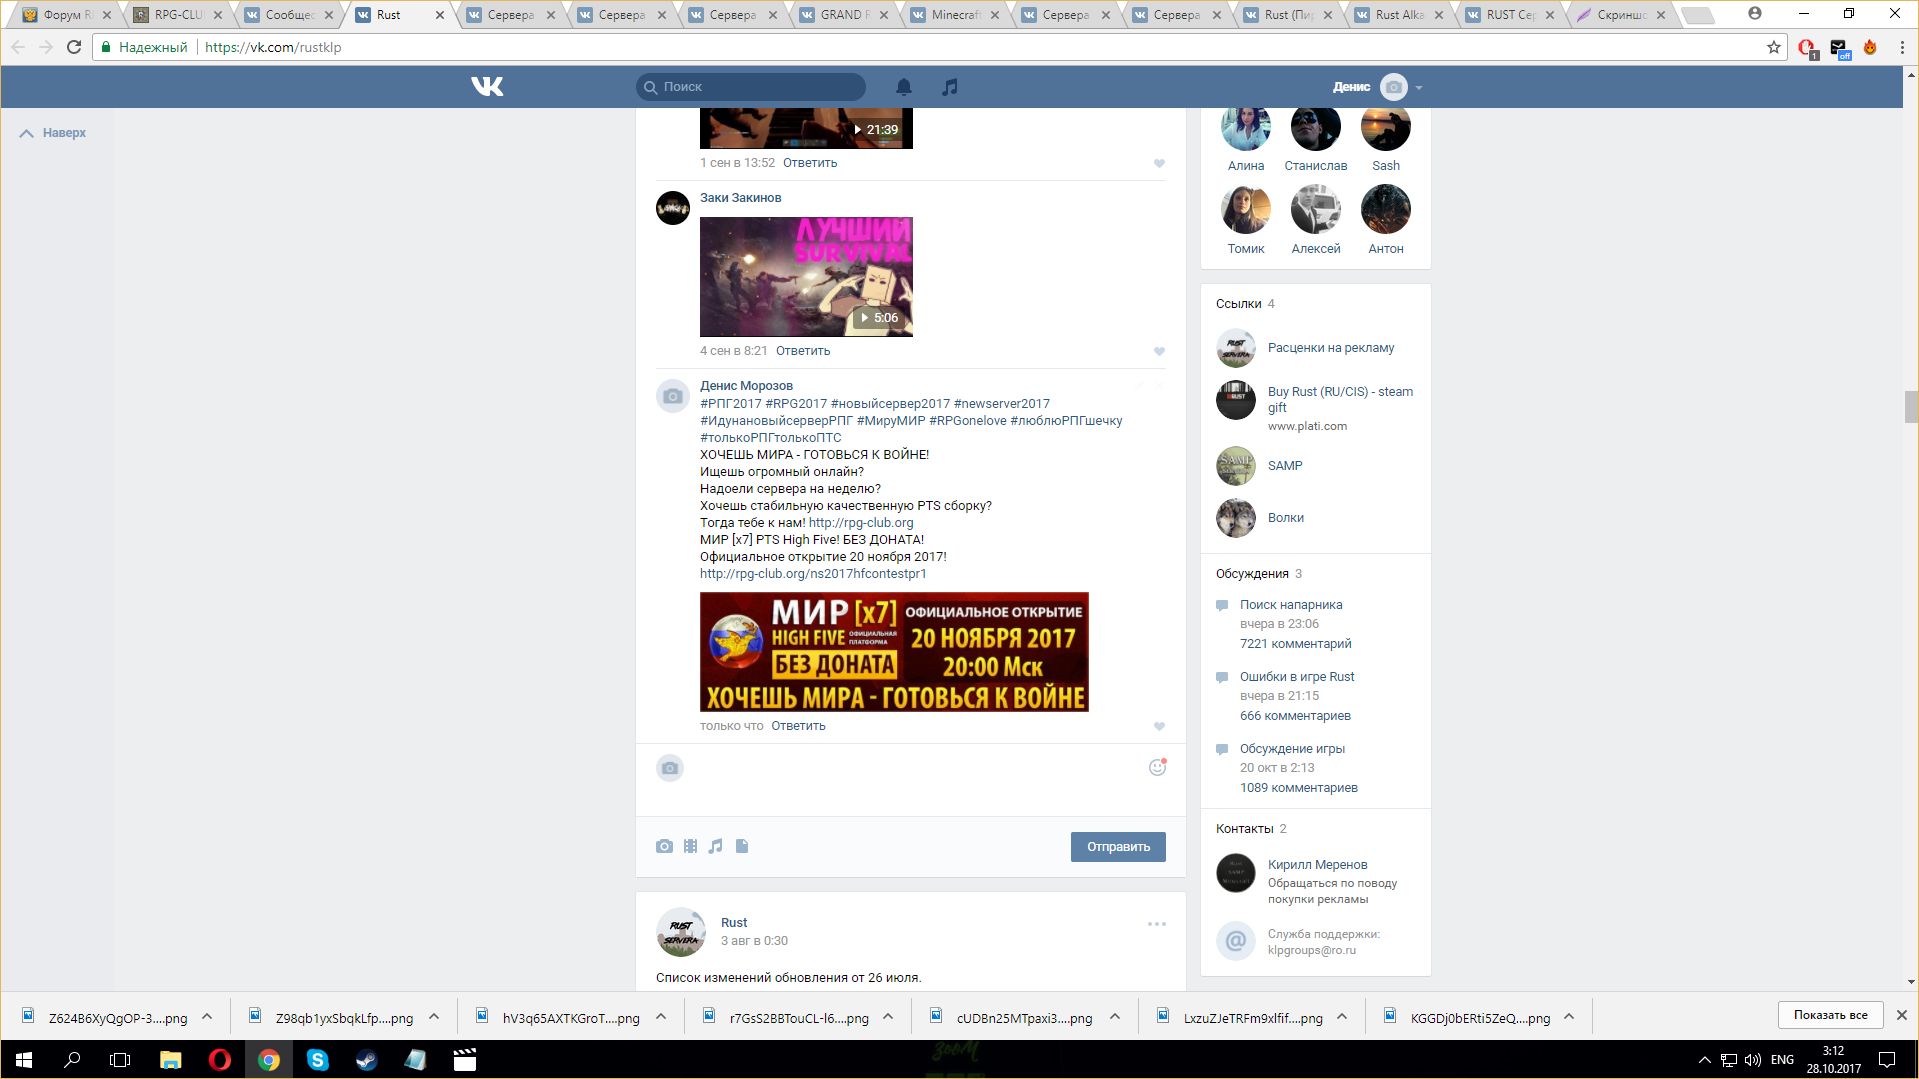Like Денис Морозов's comment
The width and height of the screenshot is (1919, 1079).
[x=1159, y=726]
